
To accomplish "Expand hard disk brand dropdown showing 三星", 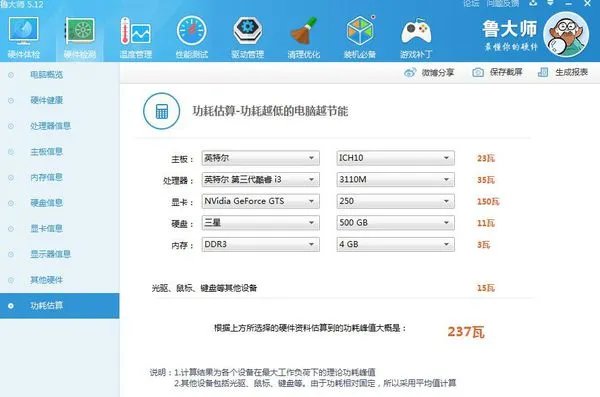I will 261,223.
